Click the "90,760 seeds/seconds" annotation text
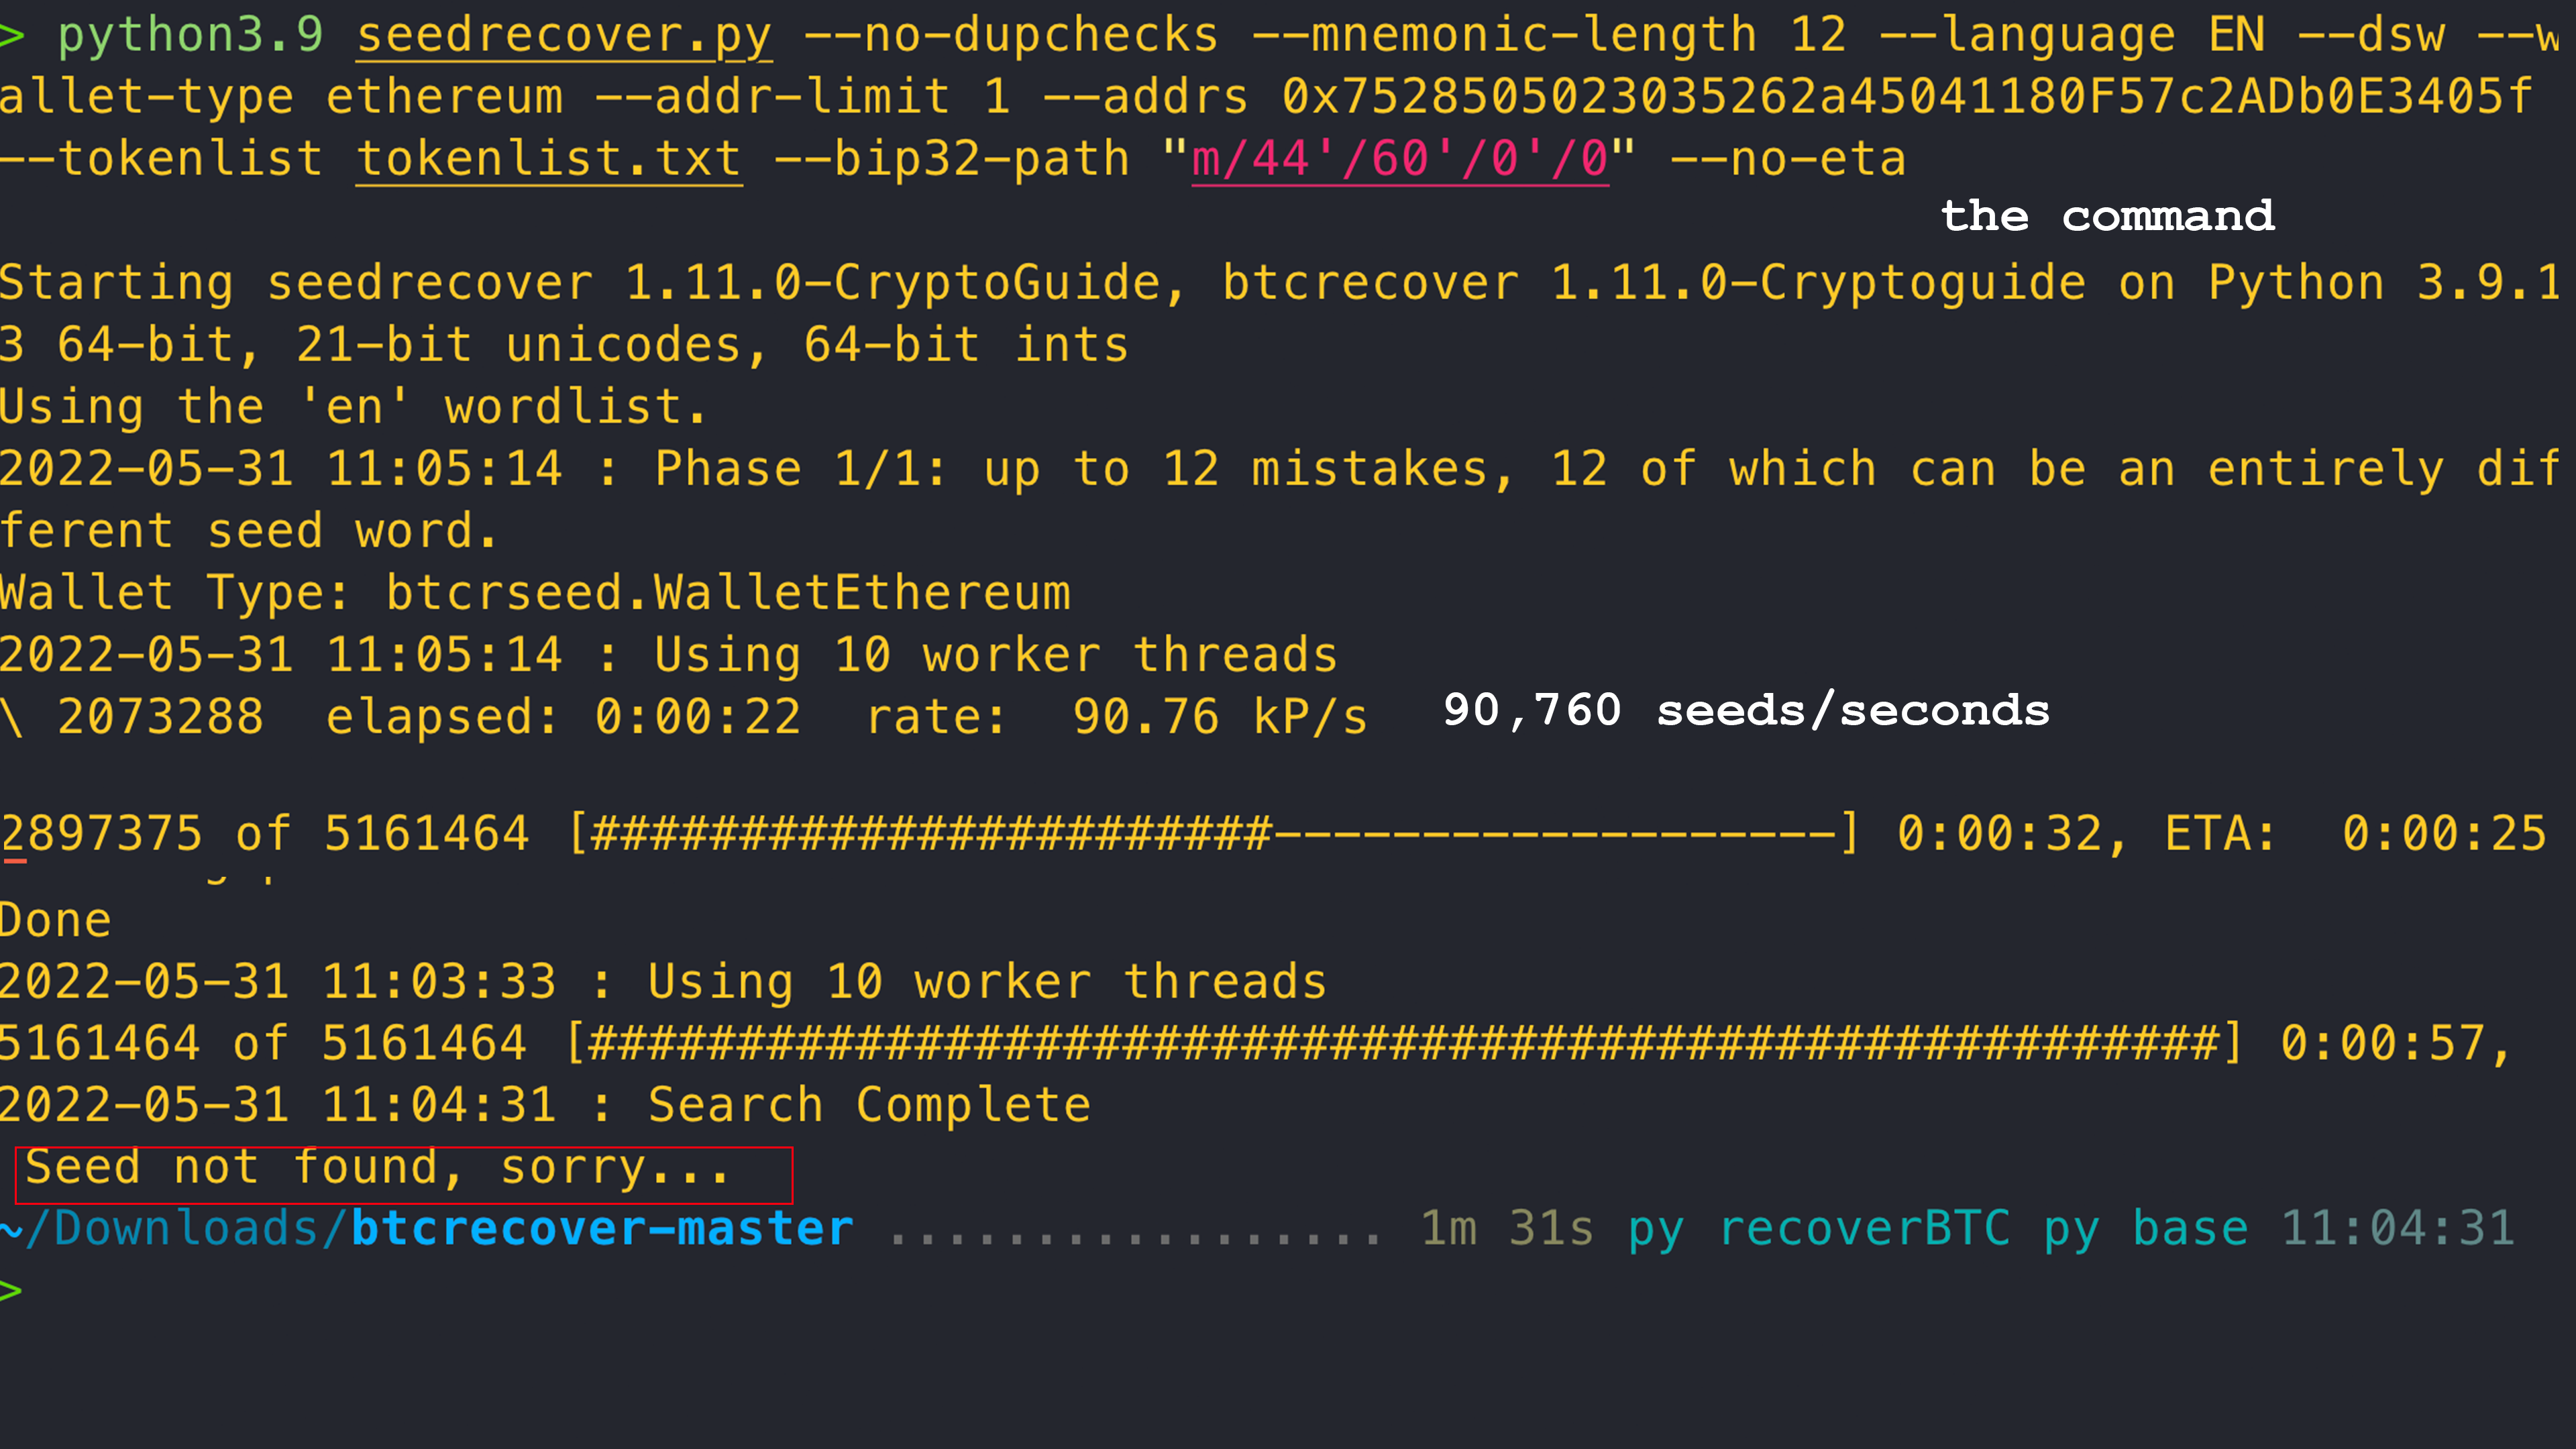 click(x=1745, y=710)
